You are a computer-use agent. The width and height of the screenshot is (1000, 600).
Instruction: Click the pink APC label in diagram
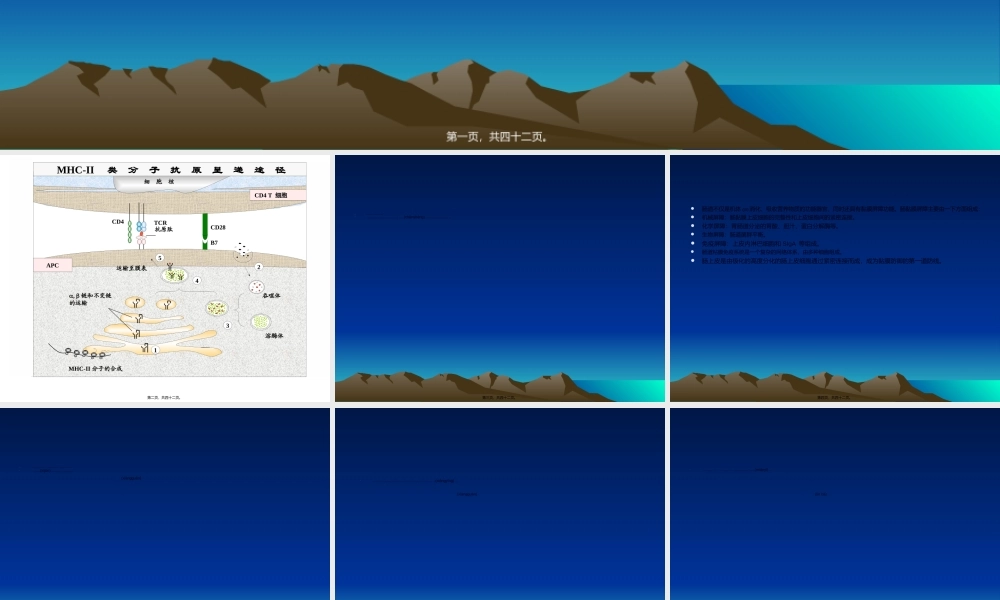tap(53, 265)
